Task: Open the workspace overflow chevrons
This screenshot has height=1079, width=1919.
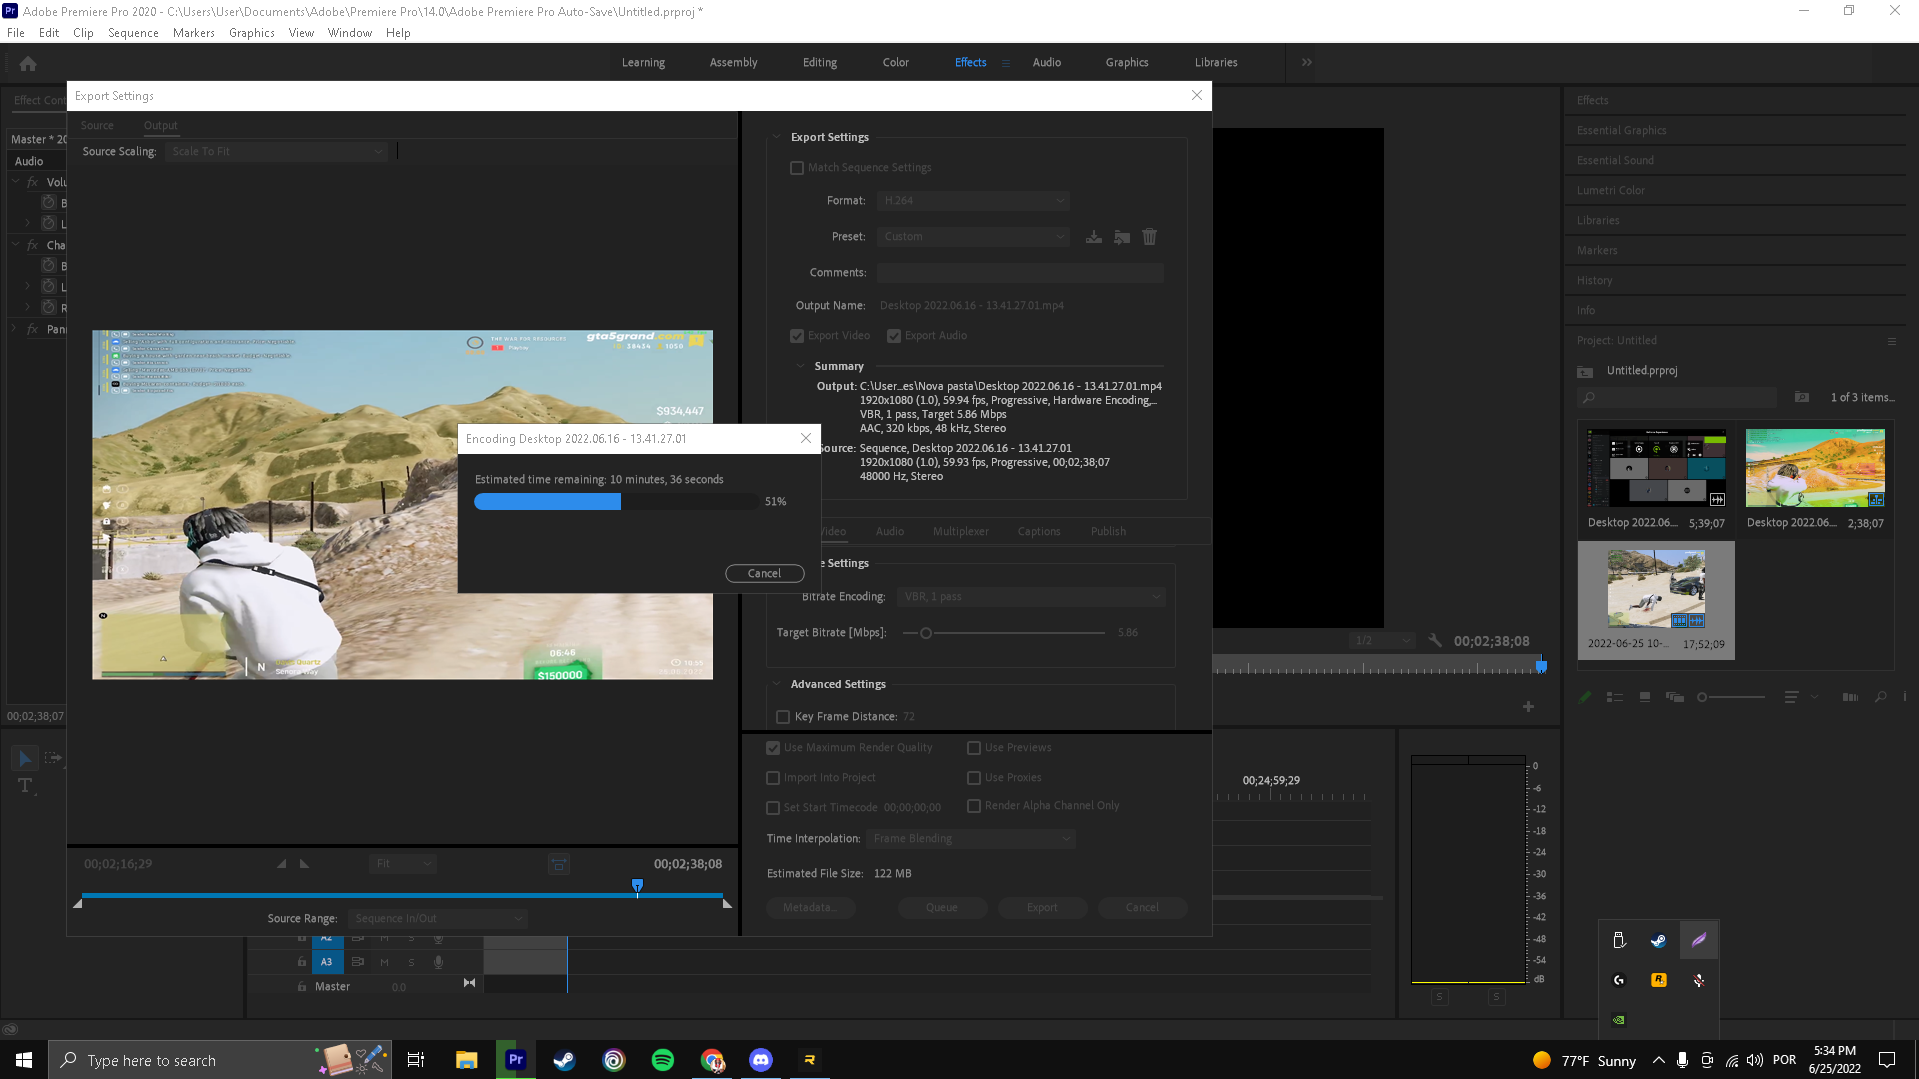Action: click(x=1306, y=62)
